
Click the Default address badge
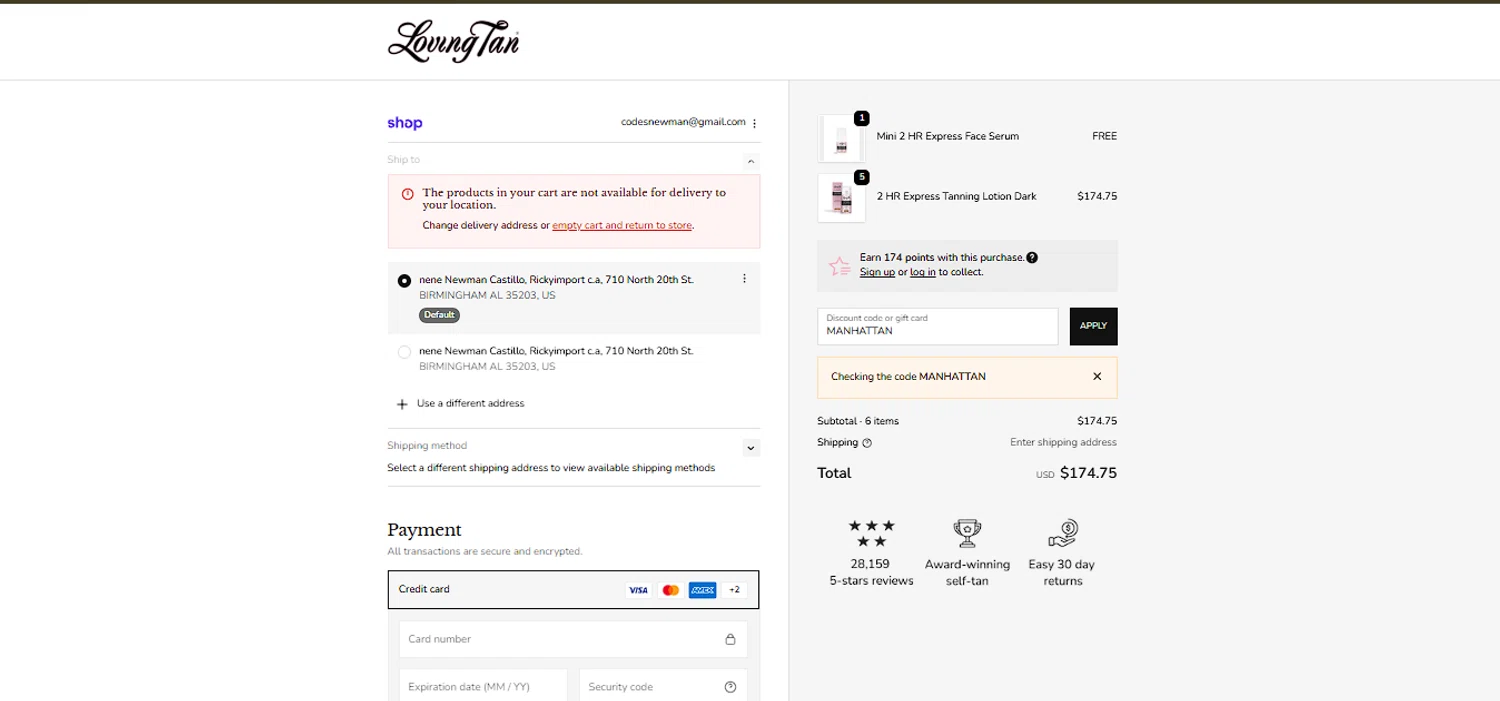(439, 315)
